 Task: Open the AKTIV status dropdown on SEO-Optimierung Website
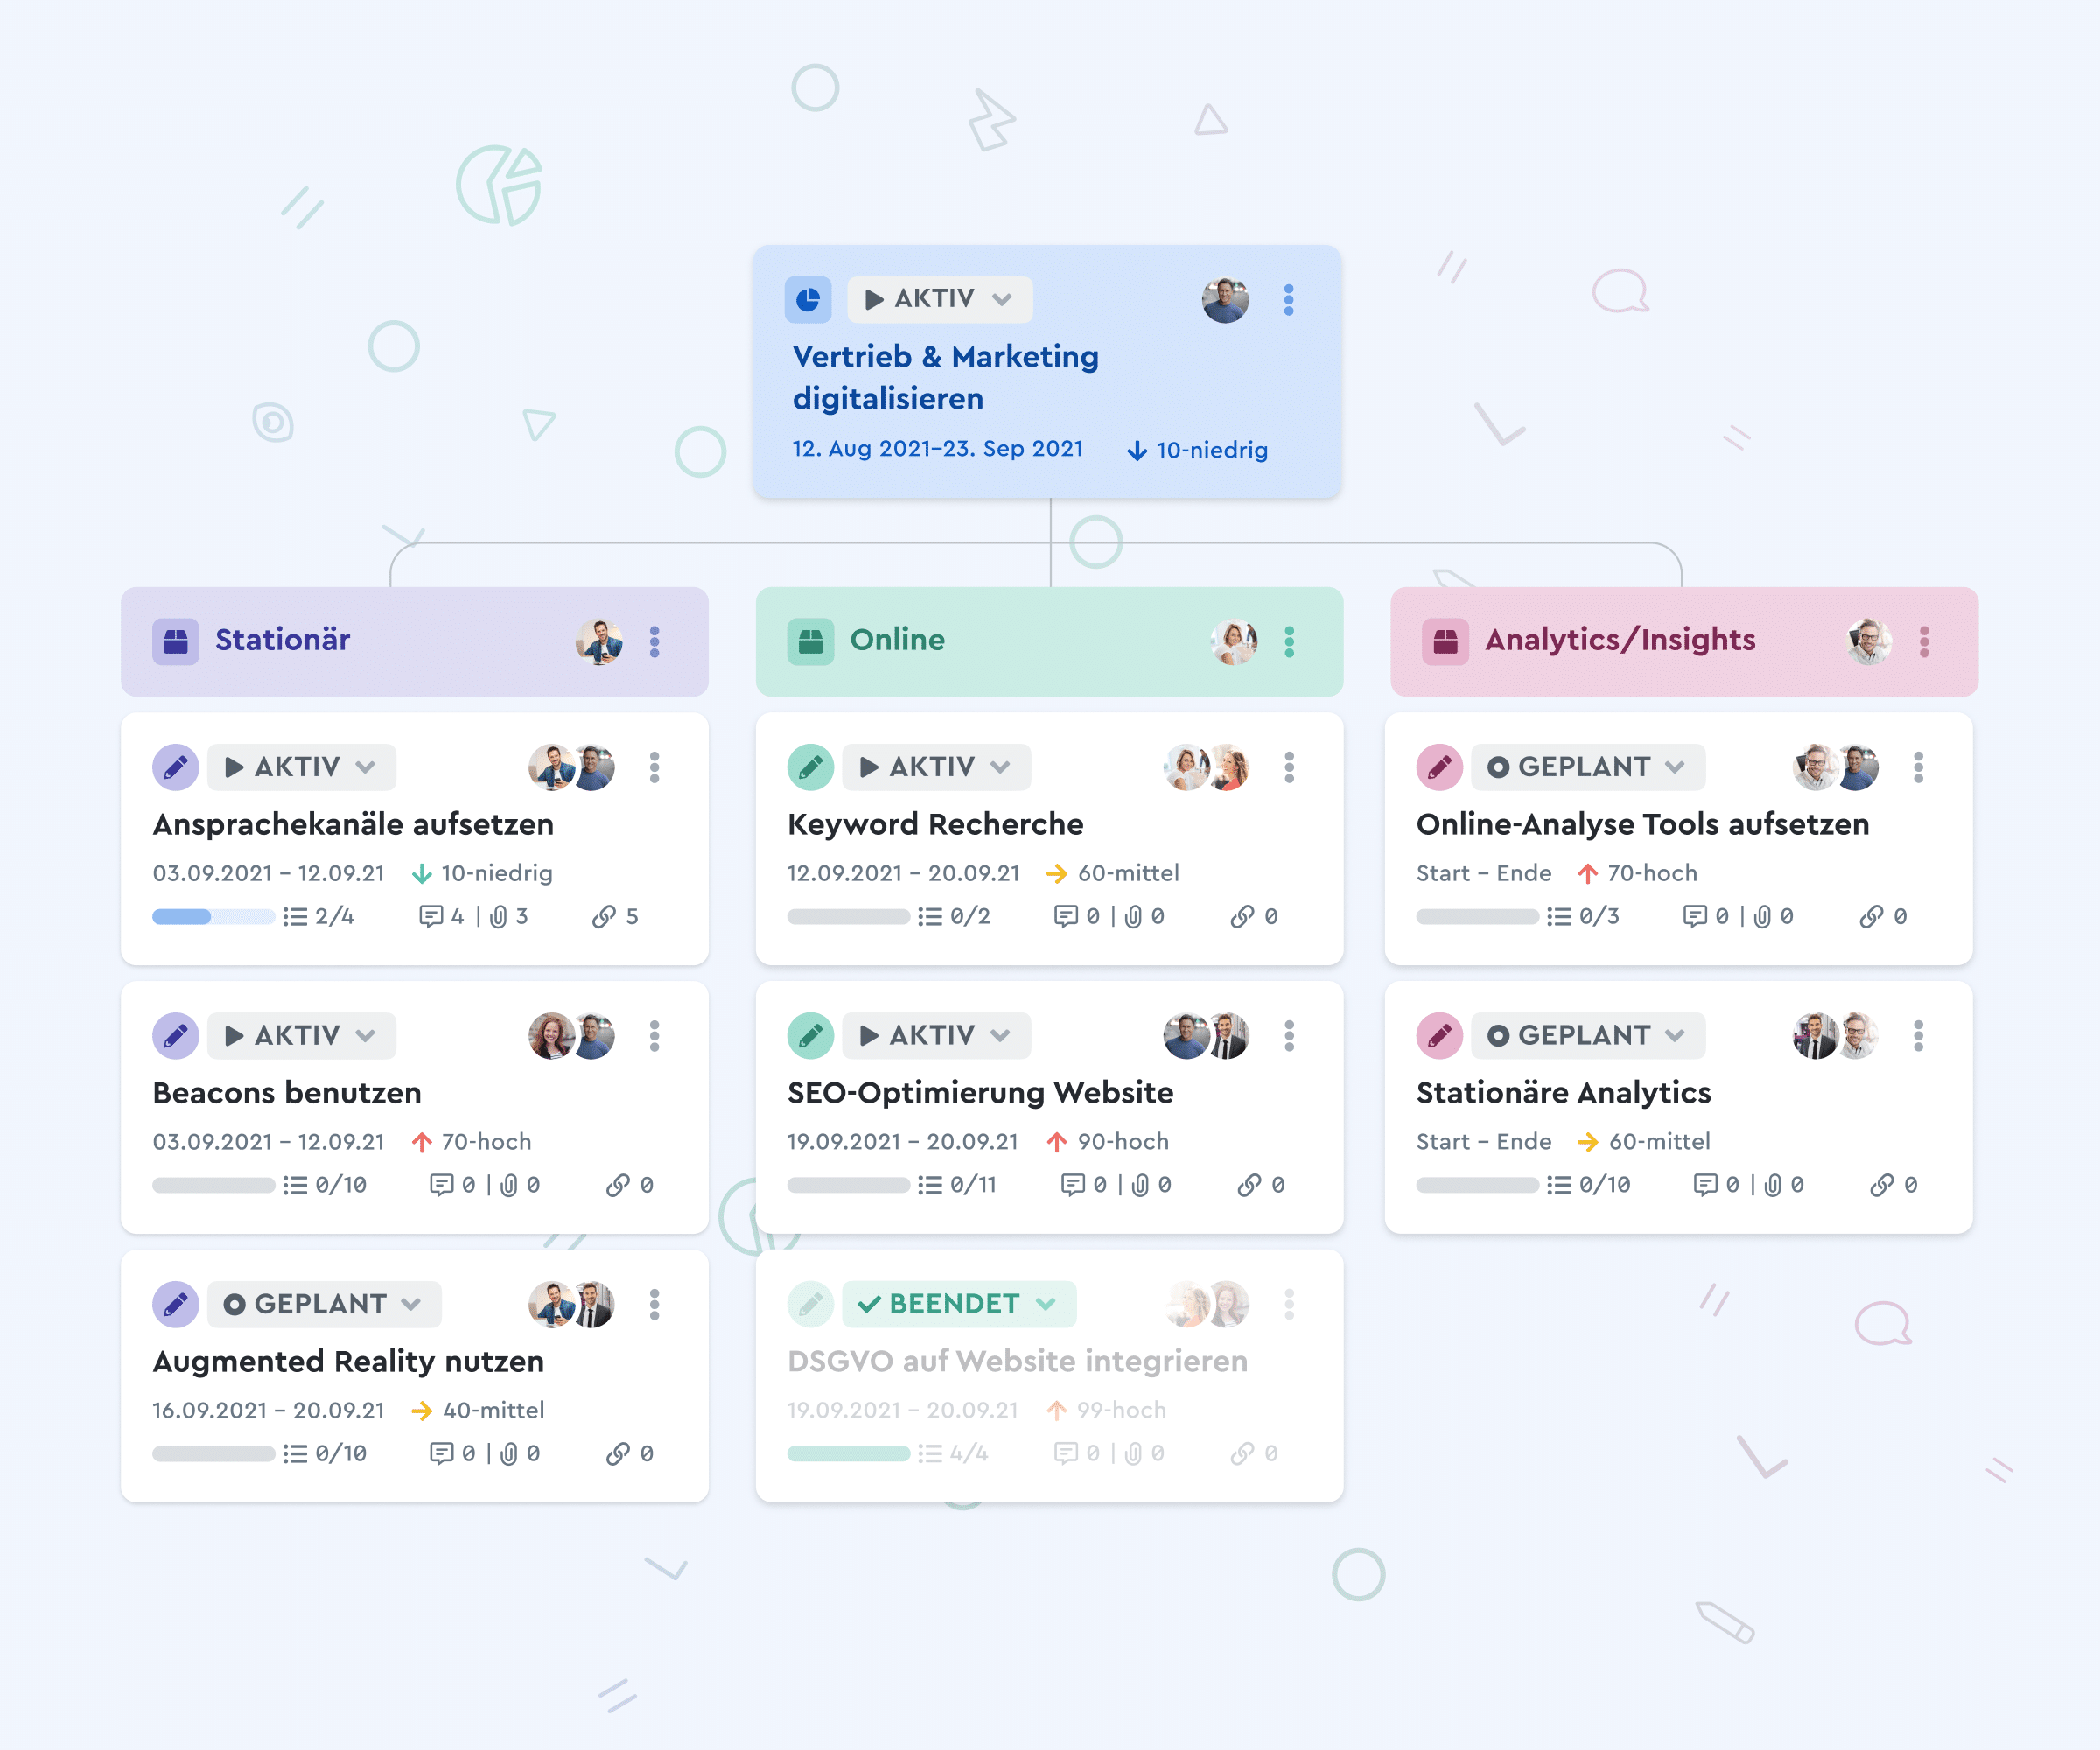(936, 1035)
